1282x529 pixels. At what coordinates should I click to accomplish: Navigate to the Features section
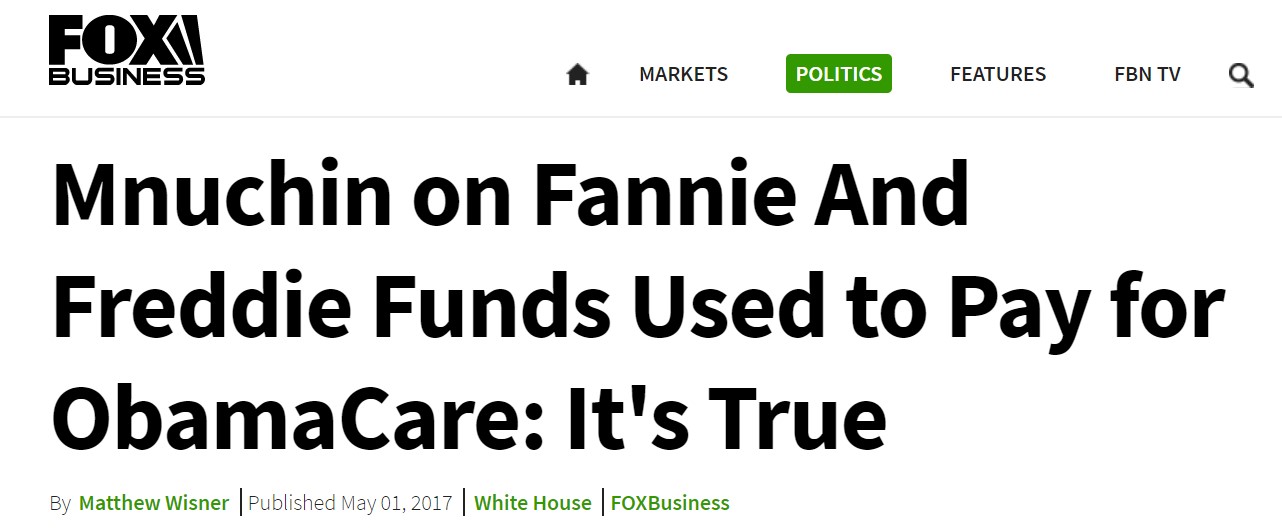tap(997, 74)
